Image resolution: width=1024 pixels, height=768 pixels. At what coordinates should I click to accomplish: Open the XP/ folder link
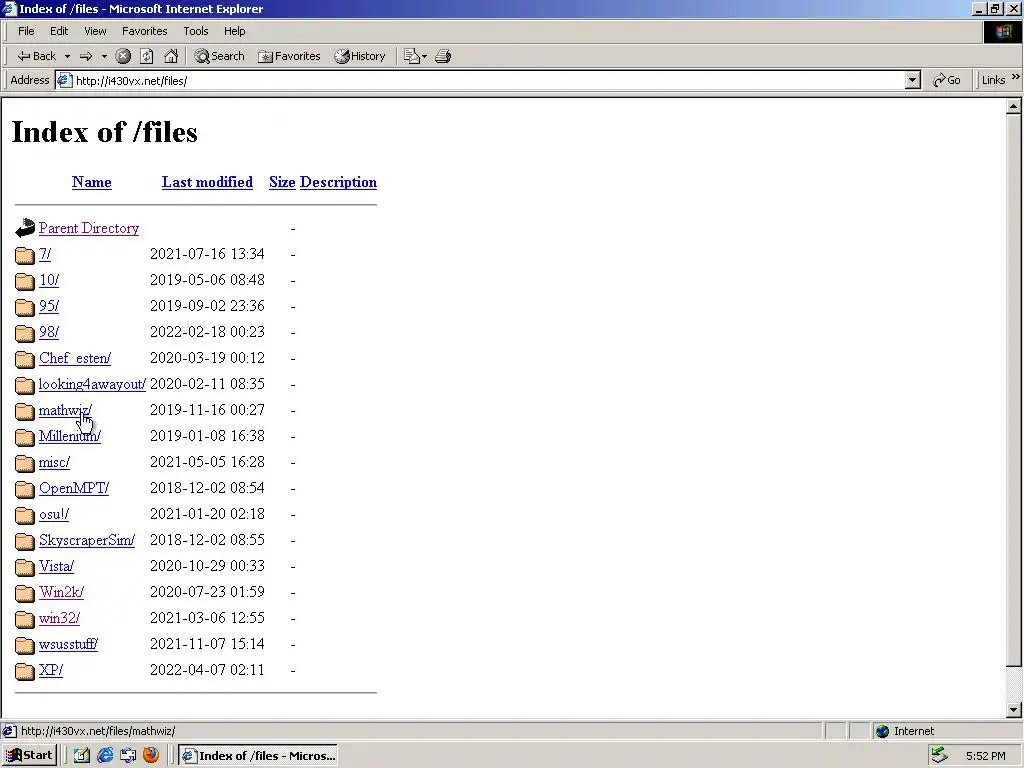(x=51, y=671)
